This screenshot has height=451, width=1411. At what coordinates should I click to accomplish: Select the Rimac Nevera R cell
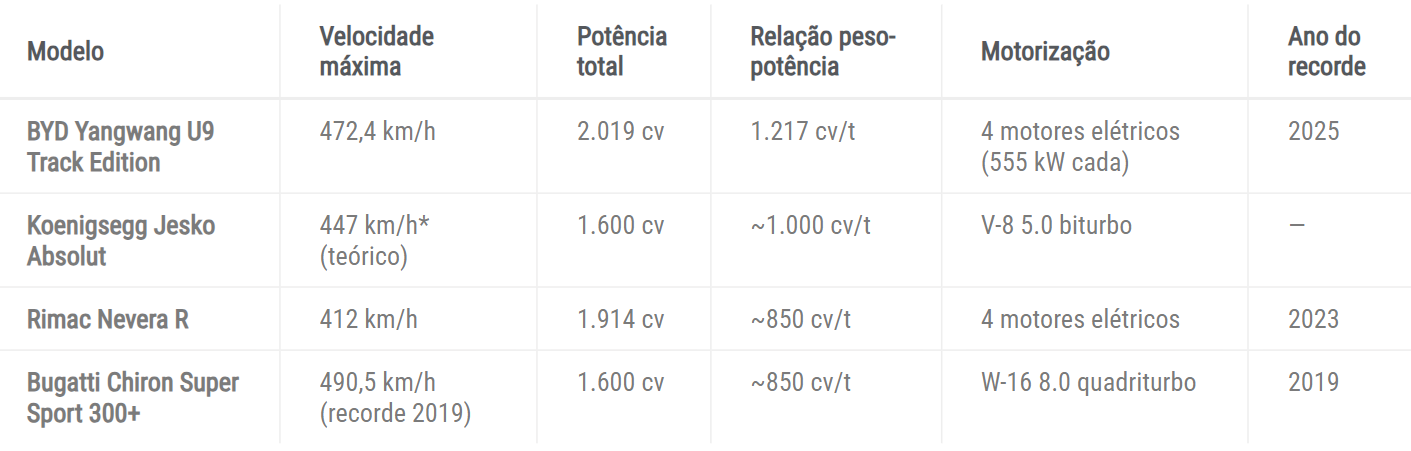[x=108, y=319]
